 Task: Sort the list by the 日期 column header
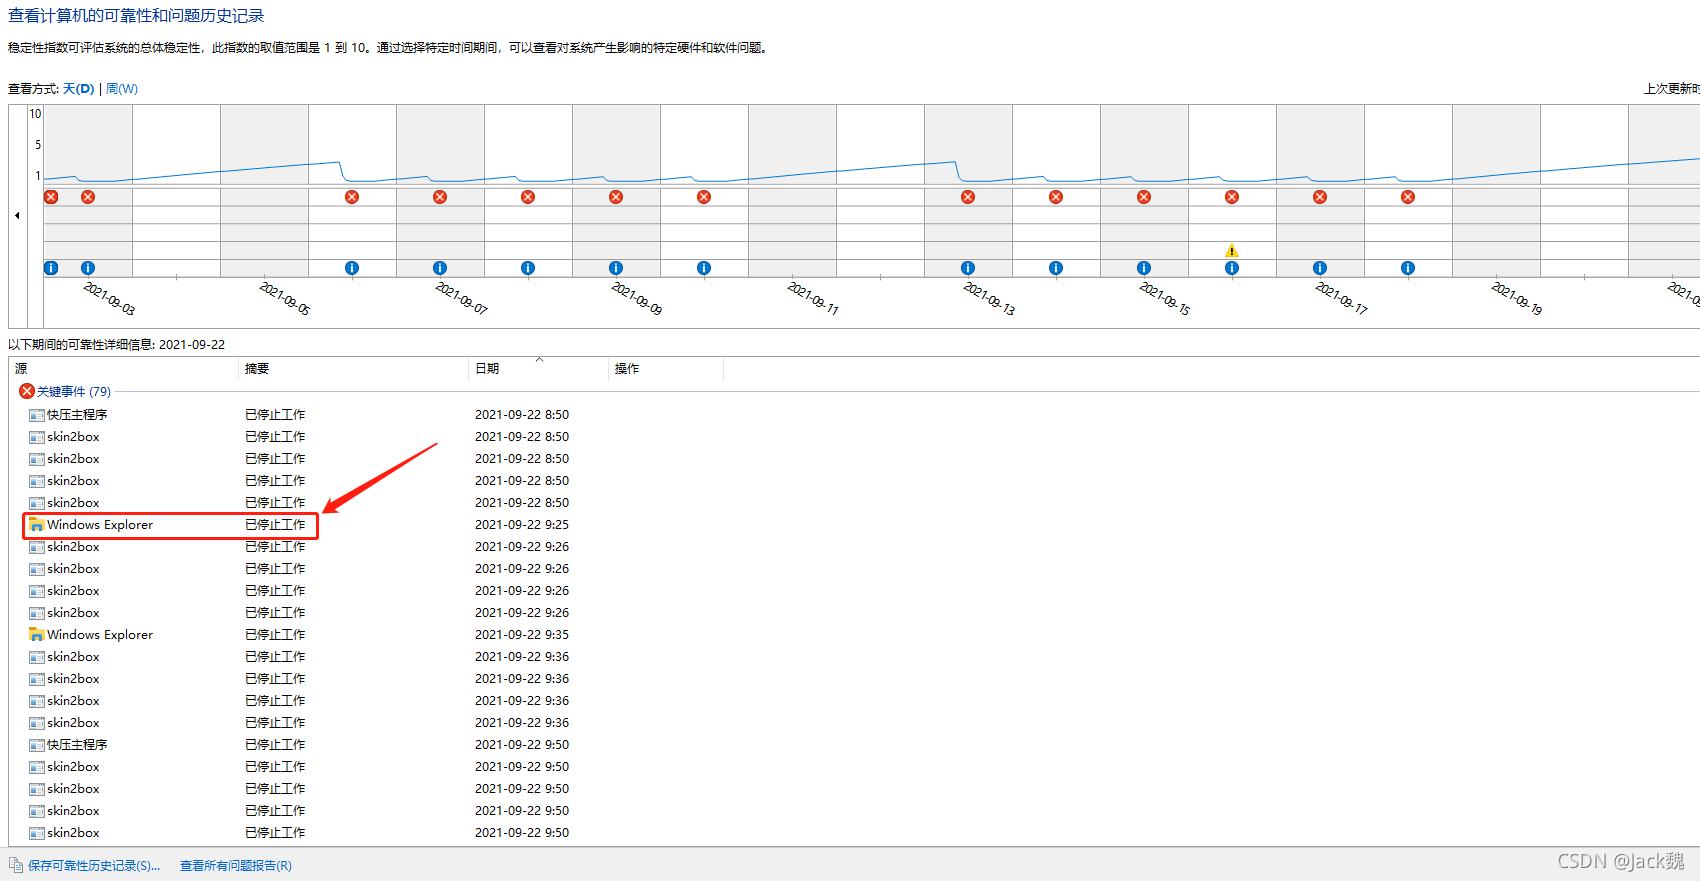coord(538,369)
